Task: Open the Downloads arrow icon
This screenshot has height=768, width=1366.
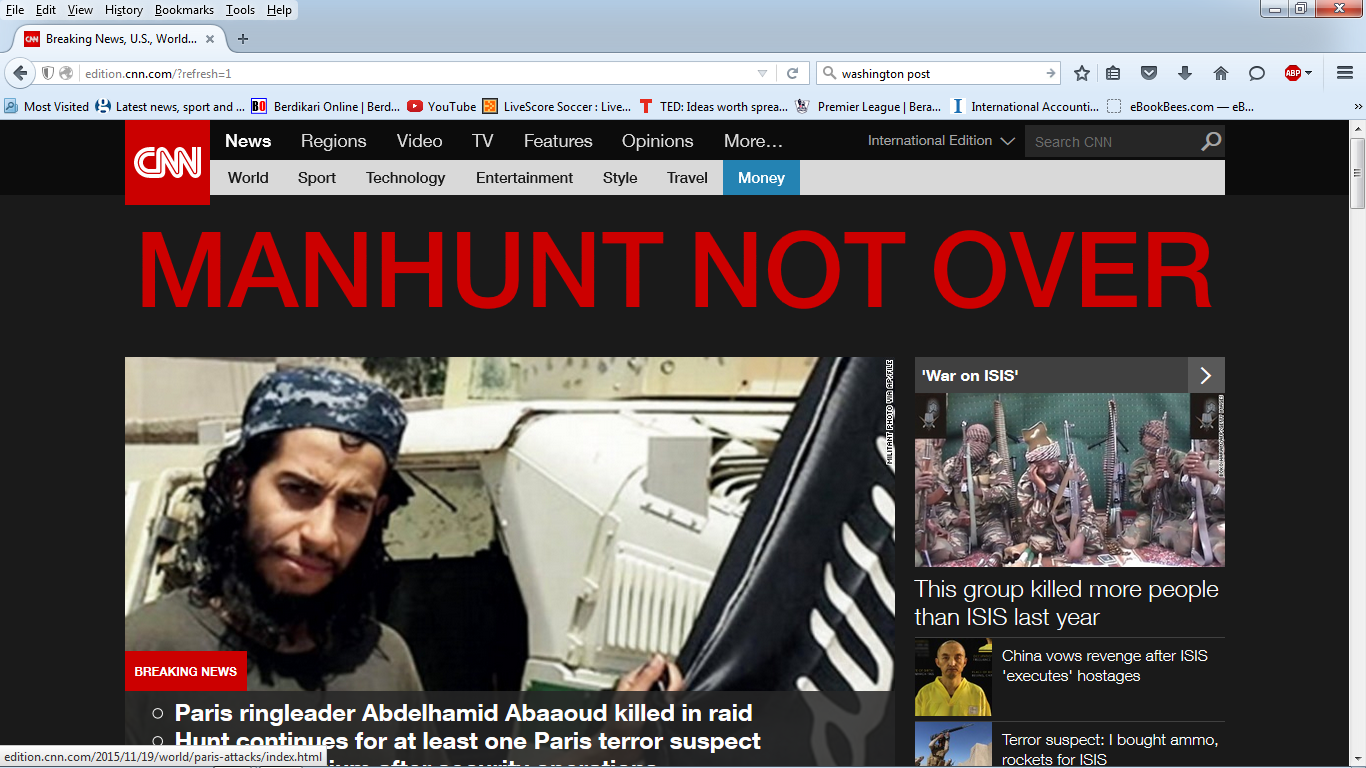Action: click(x=1185, y=73)
